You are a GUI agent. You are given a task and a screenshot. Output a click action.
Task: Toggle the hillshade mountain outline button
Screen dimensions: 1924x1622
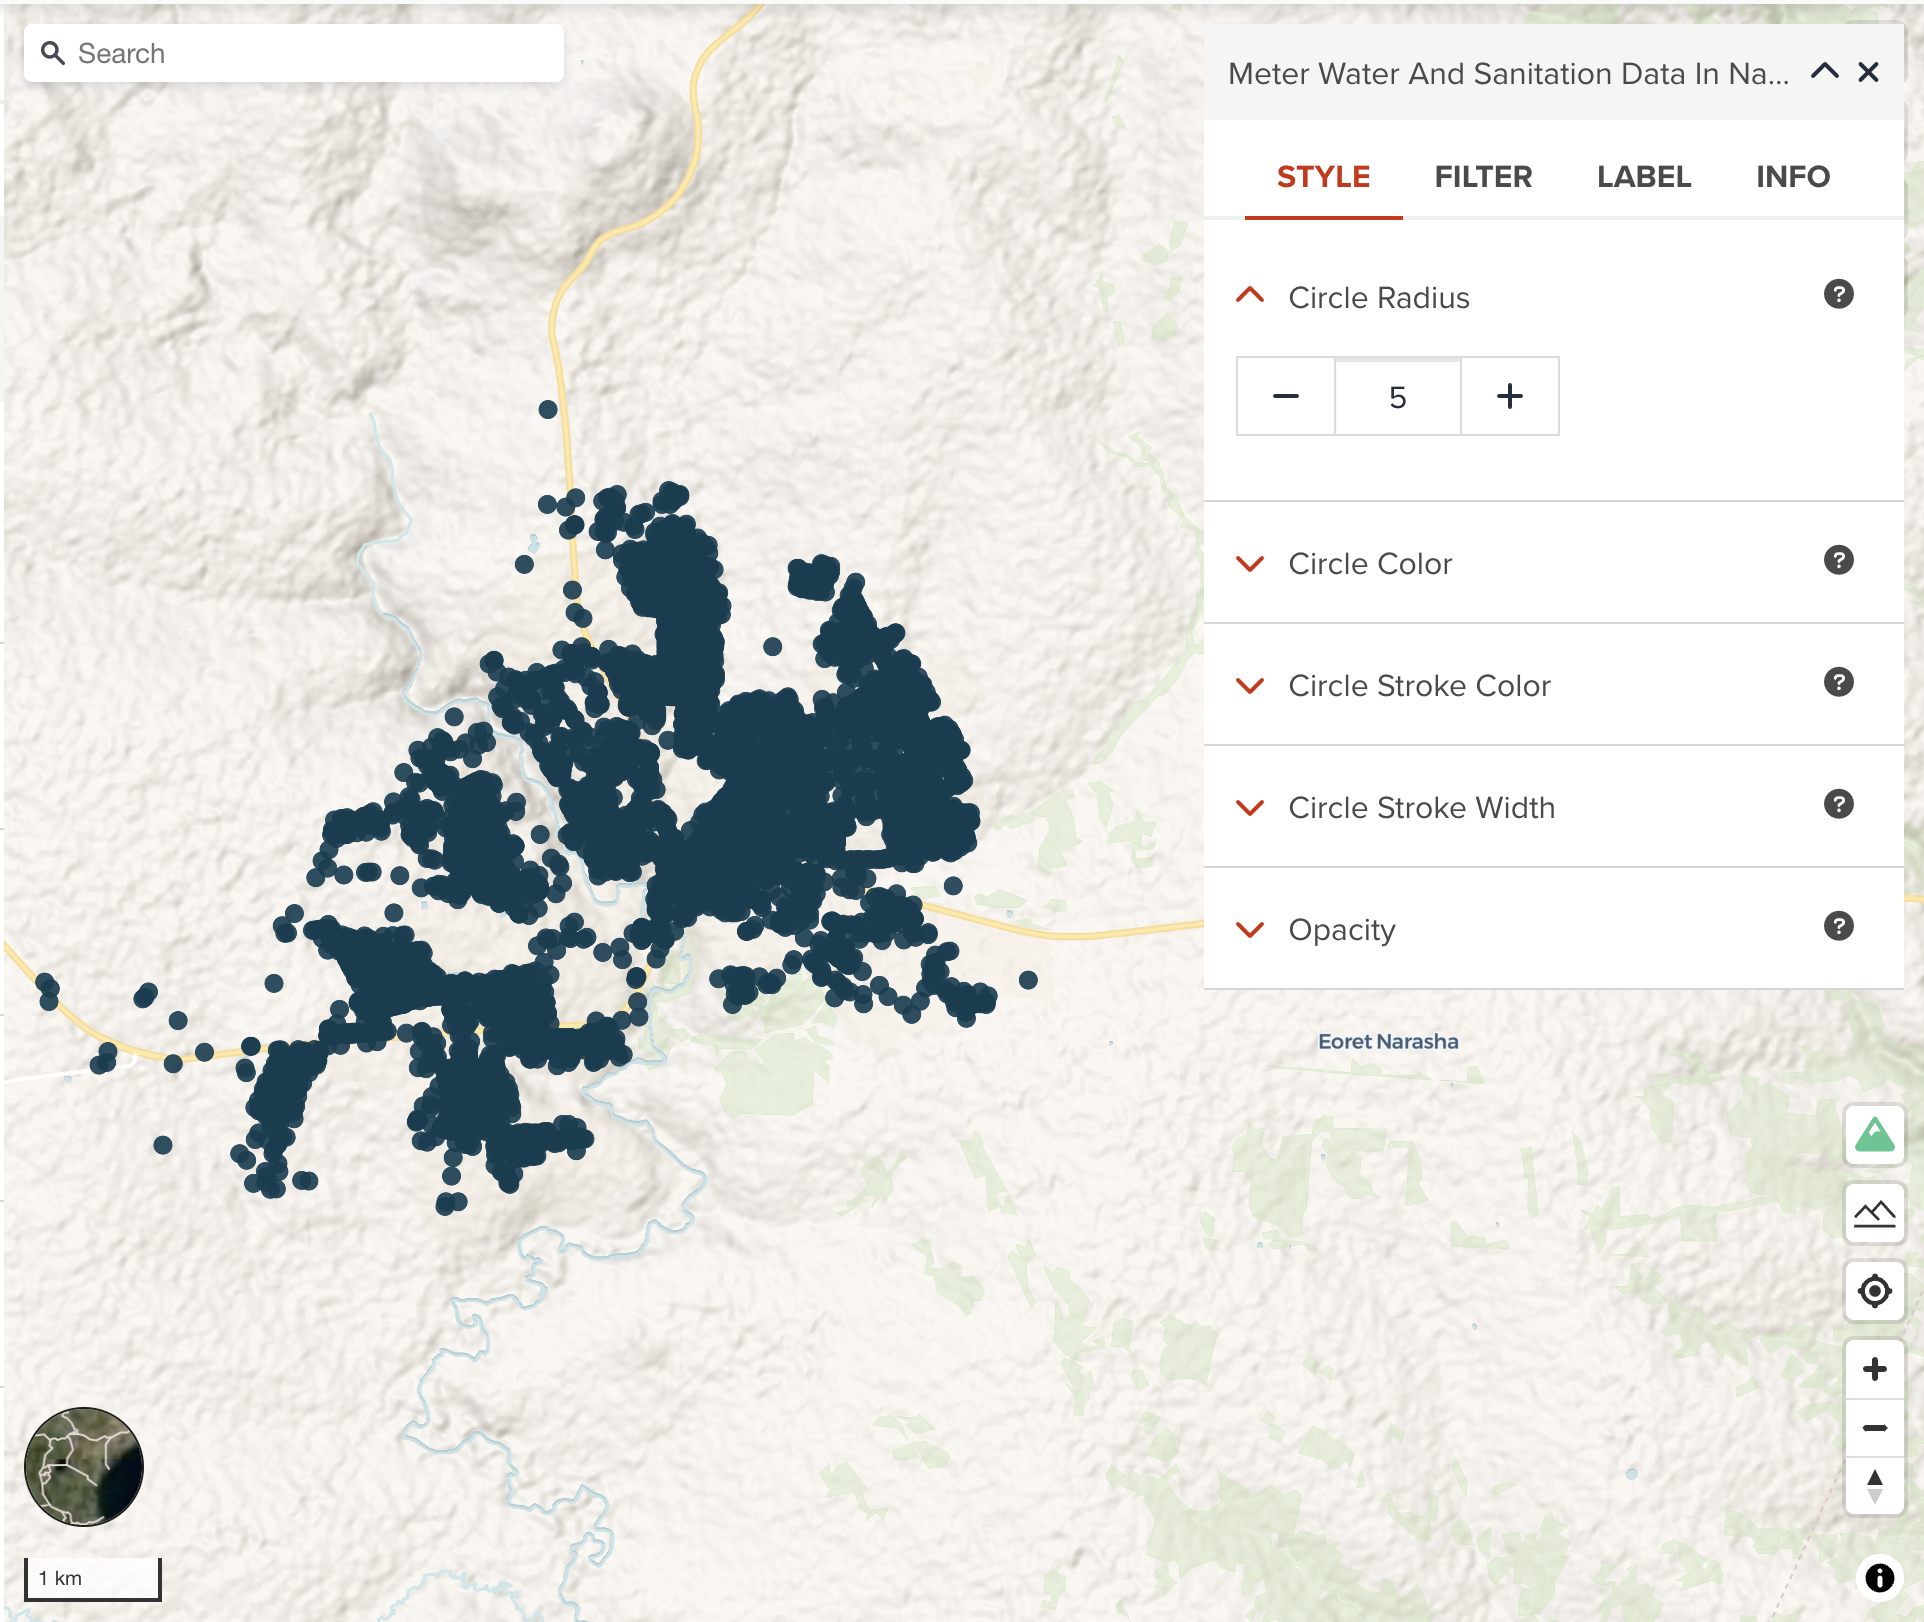pos(1873,1213)
